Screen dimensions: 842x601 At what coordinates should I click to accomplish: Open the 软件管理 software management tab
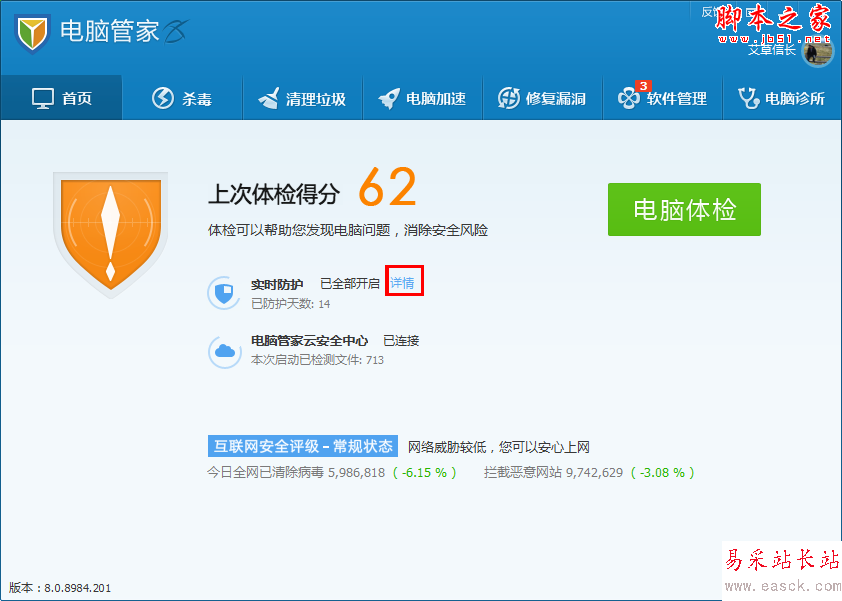(663, 98)
